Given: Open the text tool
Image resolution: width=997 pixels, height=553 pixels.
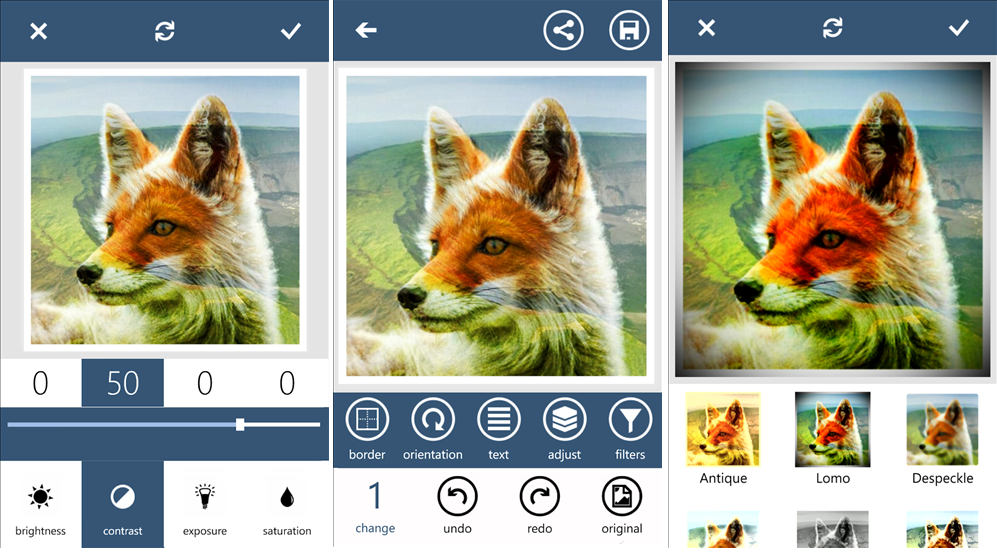Looking at the screenshot, I should (498, 429).
